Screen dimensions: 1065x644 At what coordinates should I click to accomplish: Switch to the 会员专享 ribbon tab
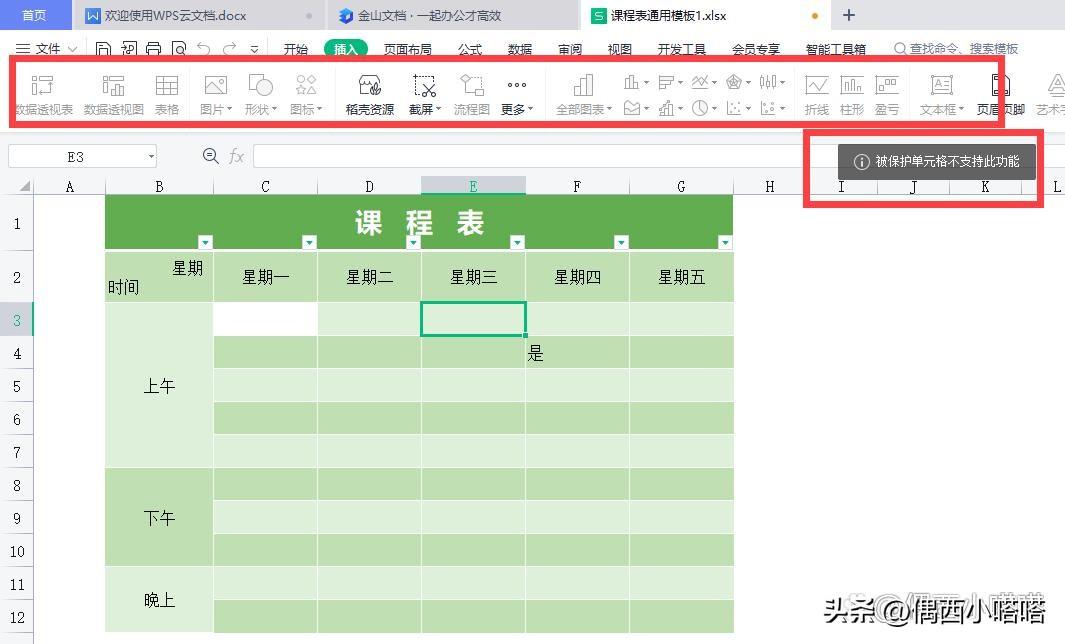point(755,49)
